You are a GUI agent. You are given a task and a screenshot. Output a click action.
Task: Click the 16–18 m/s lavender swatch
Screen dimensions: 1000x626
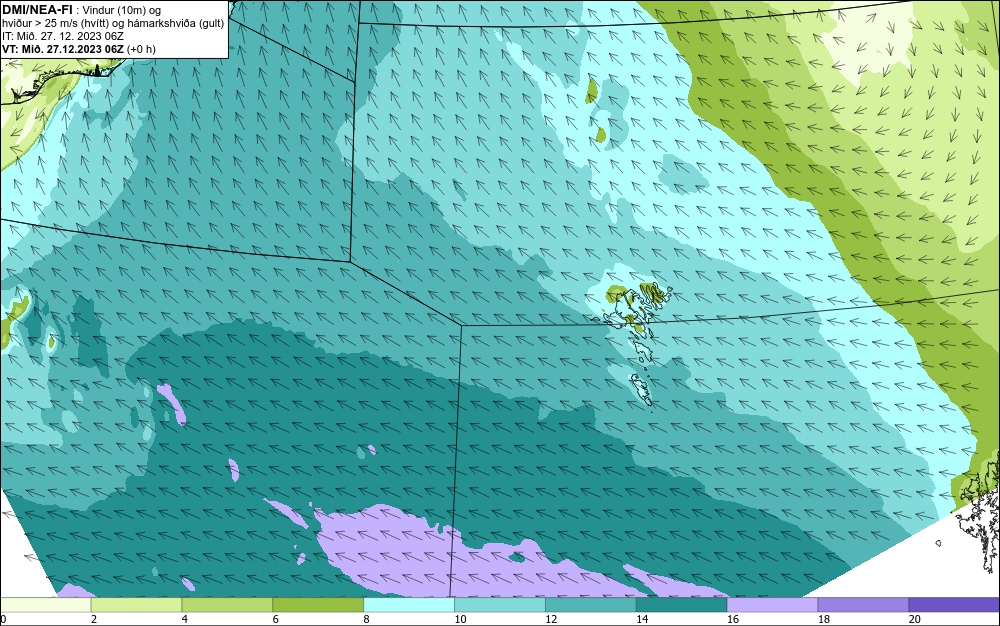tap(772, 605)
